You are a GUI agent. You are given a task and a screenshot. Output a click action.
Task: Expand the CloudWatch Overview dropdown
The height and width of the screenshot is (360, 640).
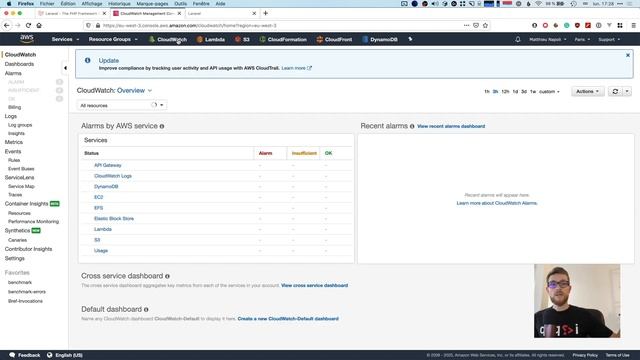[134, 91]
